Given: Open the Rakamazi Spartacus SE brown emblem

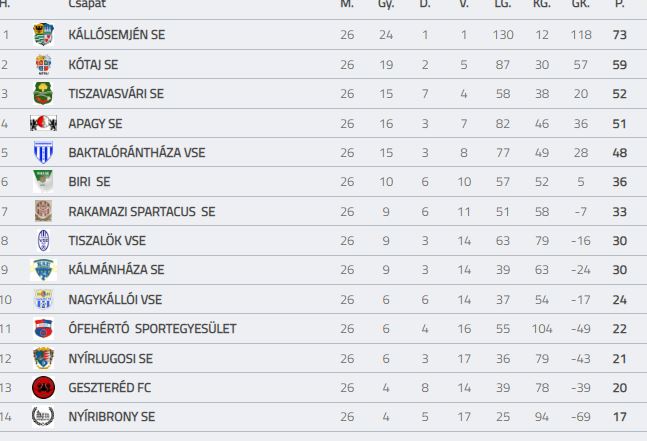Looking at the screenshot, I should 43,211.
